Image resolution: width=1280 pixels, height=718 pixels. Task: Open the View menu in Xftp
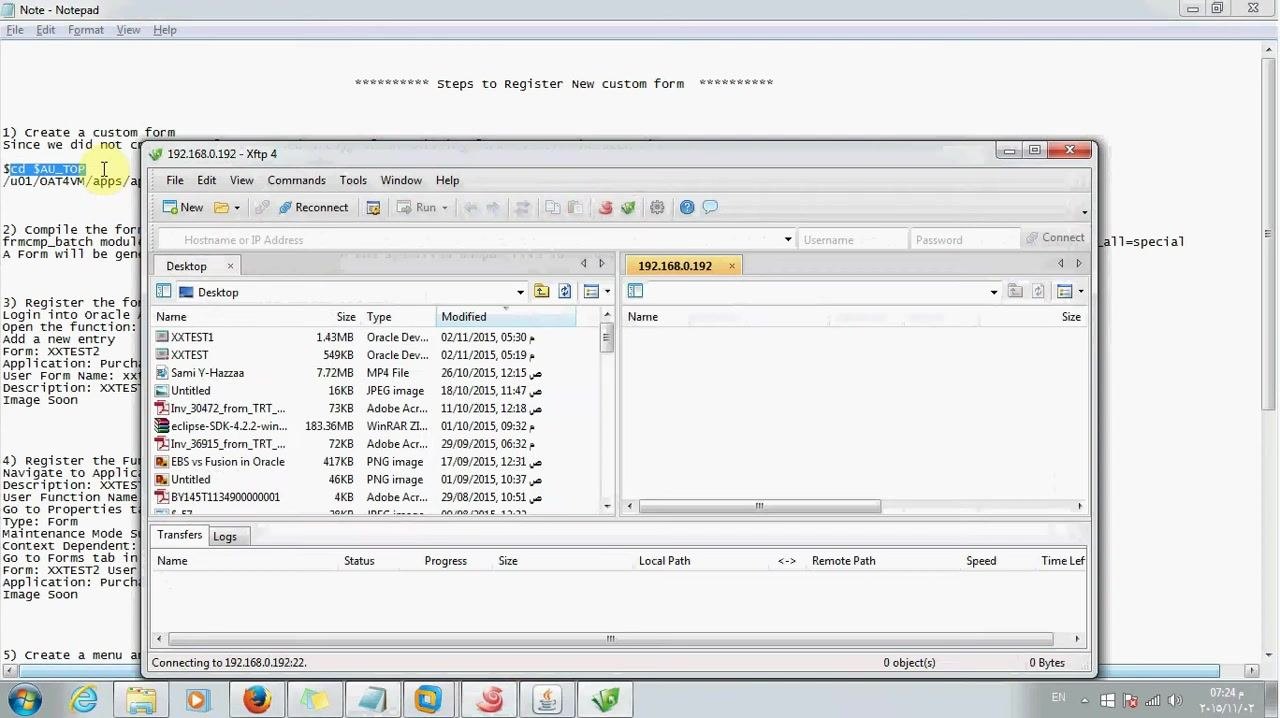tap(241, 180)
